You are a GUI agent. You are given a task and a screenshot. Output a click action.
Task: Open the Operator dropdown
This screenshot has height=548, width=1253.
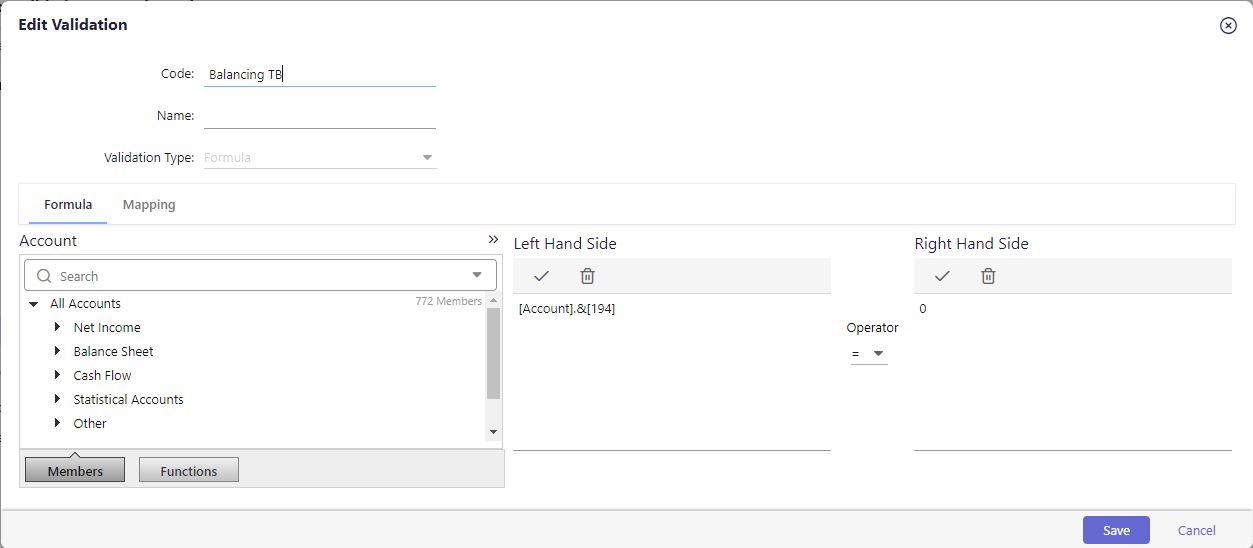(x=869, y=353)
